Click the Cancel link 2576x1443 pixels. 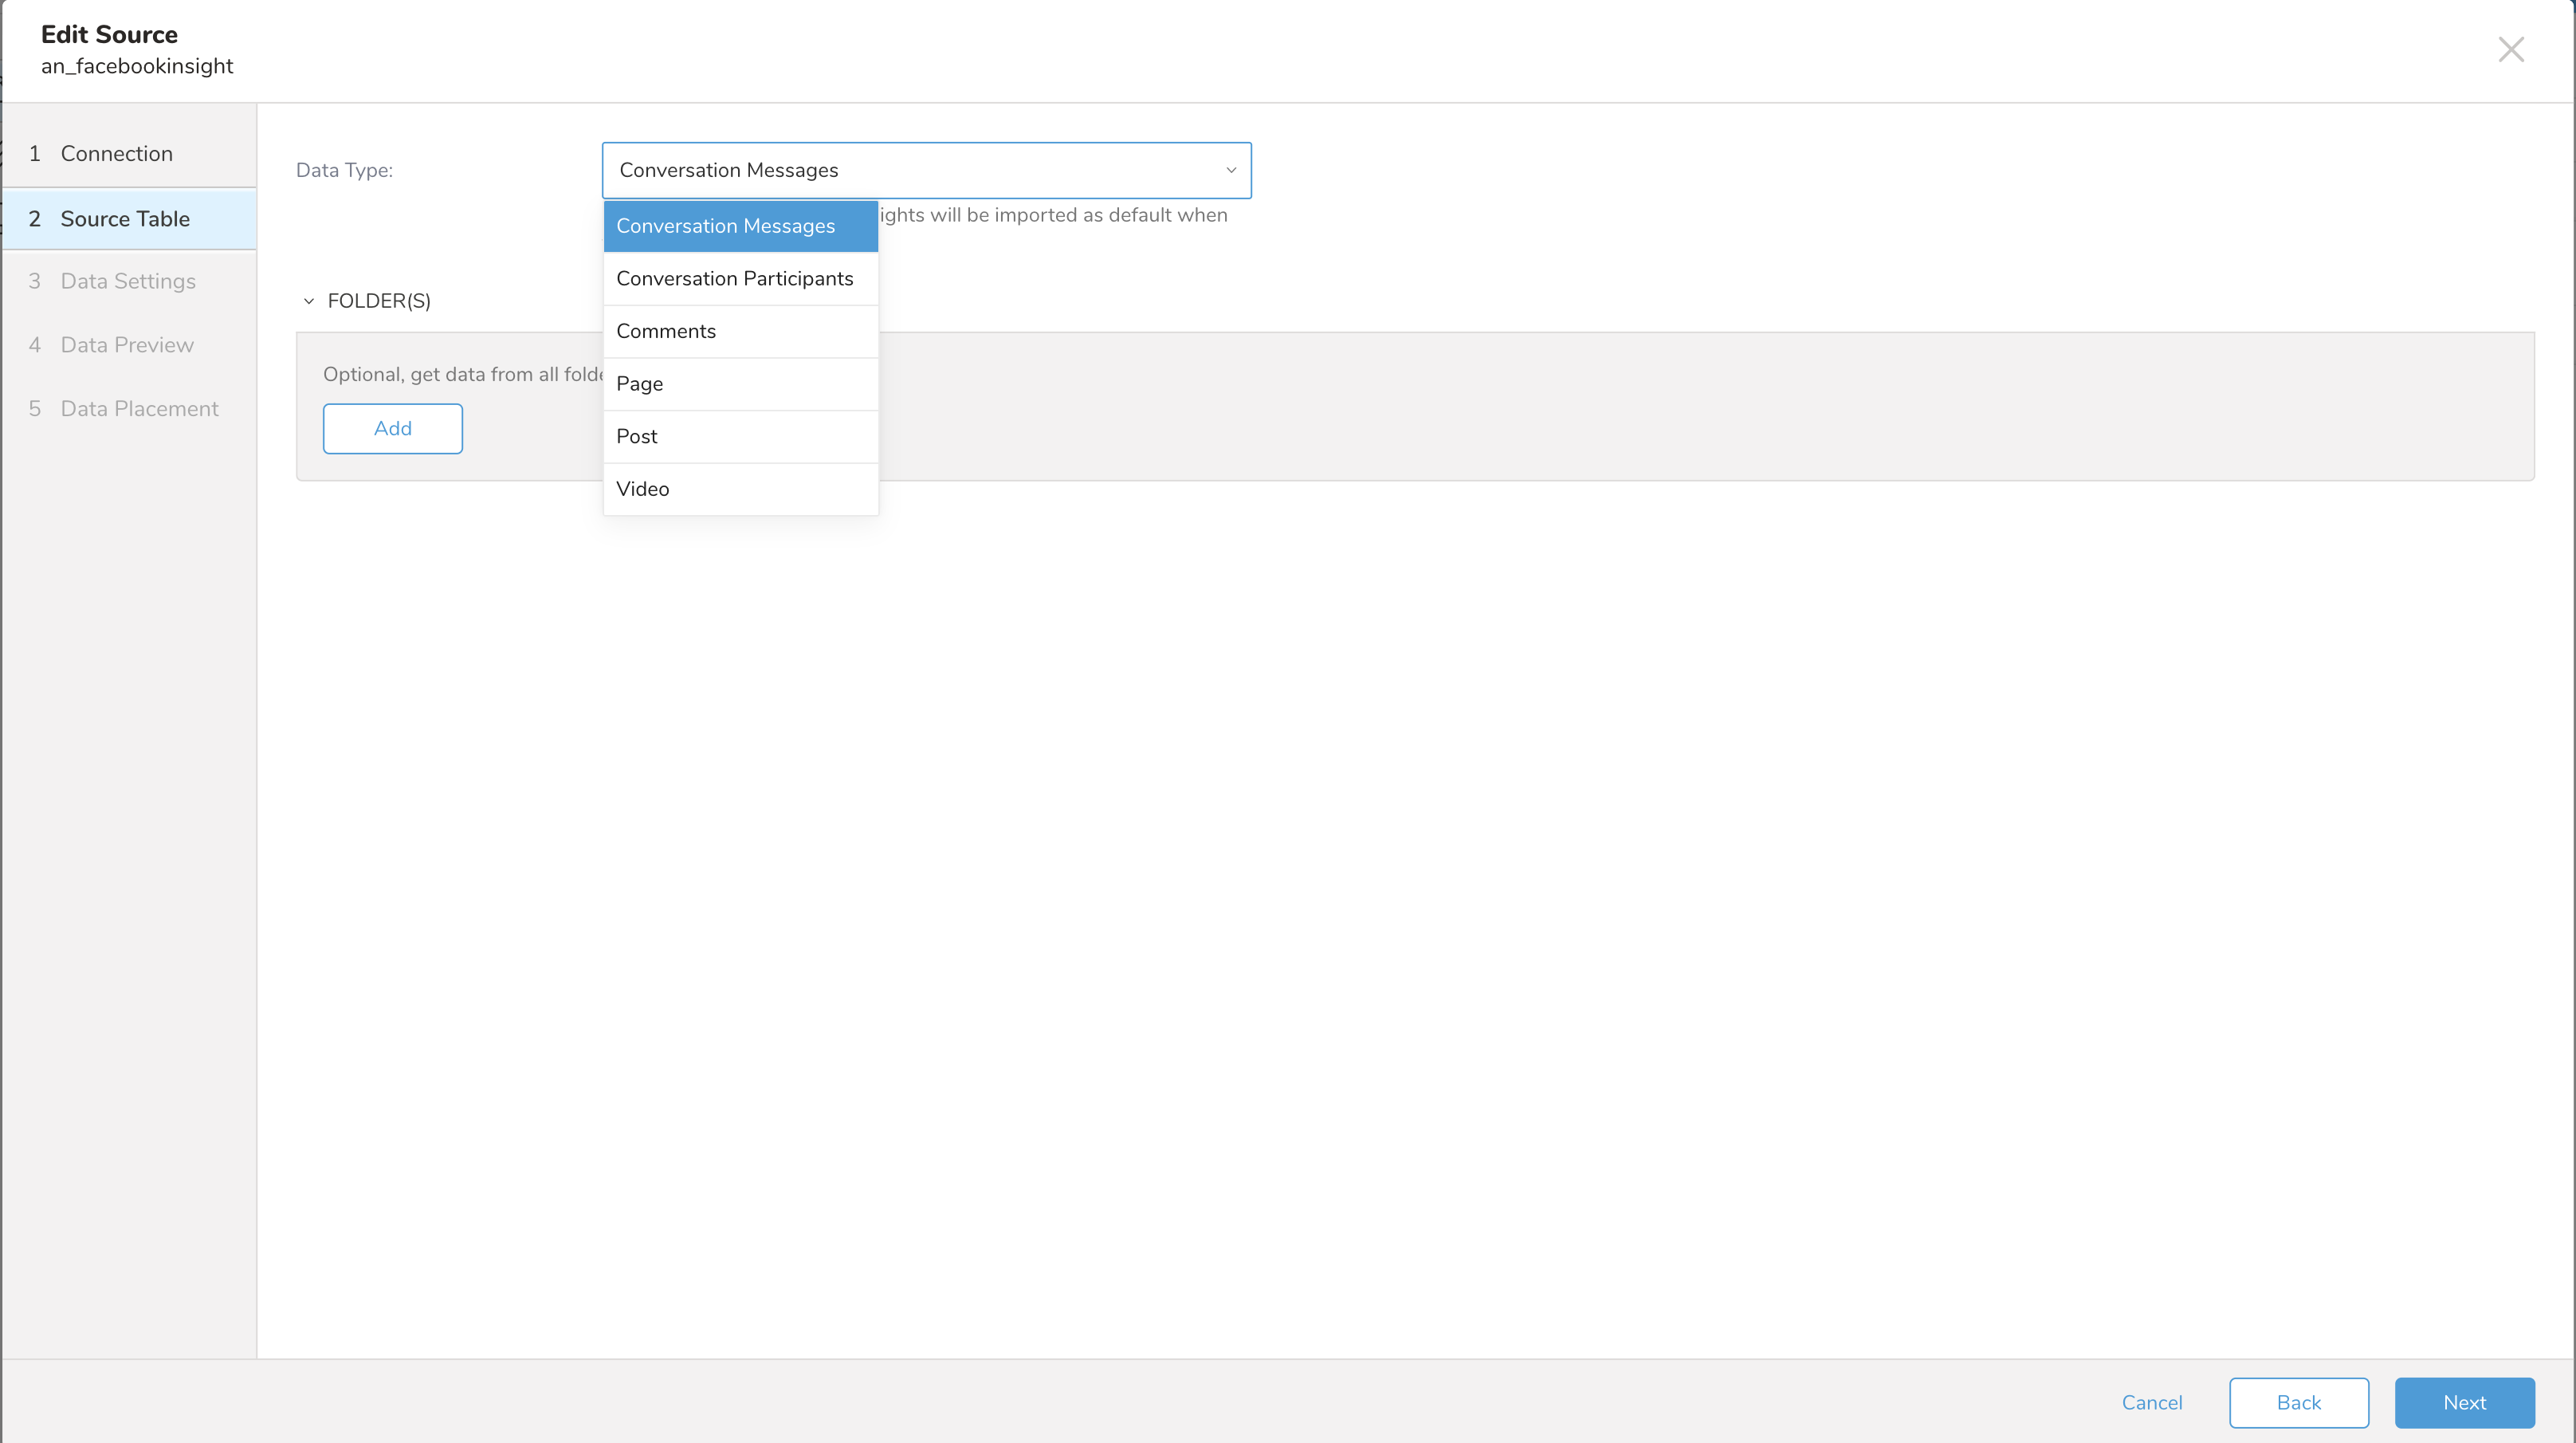click(2151, 1402)
